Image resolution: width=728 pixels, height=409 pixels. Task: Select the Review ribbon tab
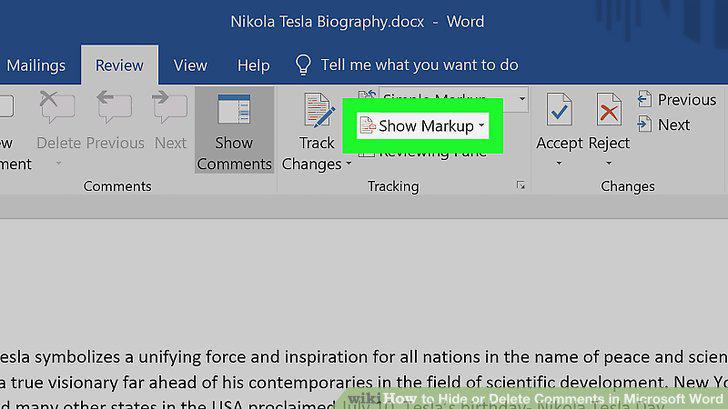point(119,65)
